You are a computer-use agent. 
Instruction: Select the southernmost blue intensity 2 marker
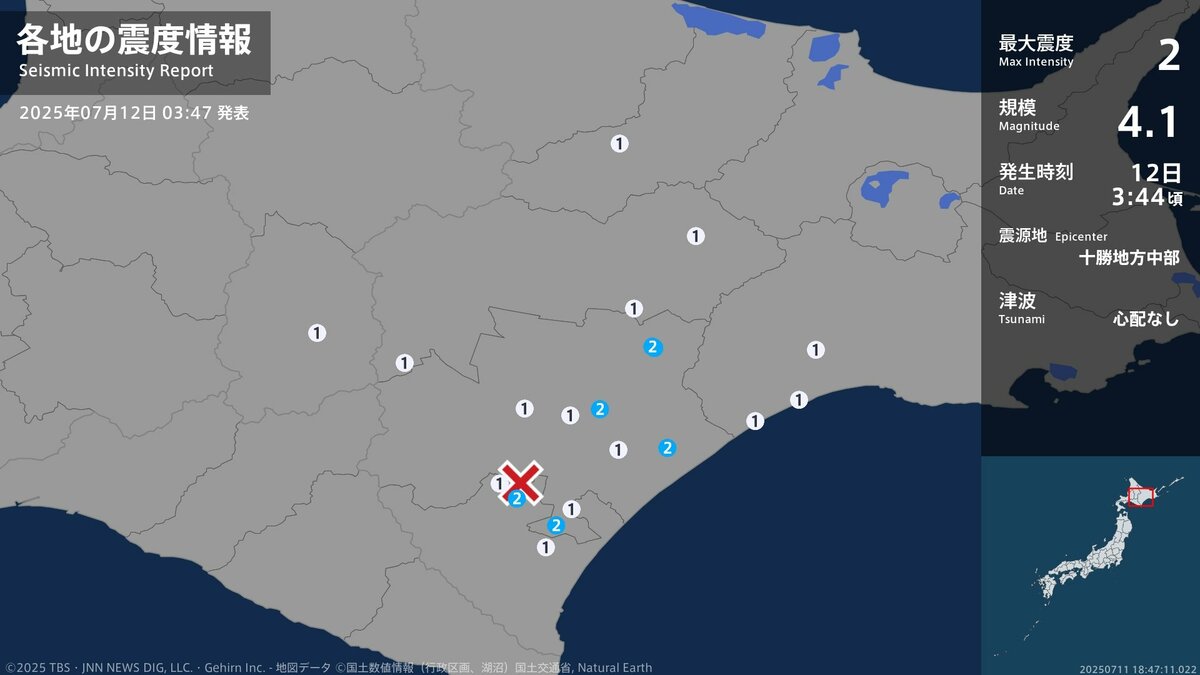pyautogui.click(x=556, y=525)
